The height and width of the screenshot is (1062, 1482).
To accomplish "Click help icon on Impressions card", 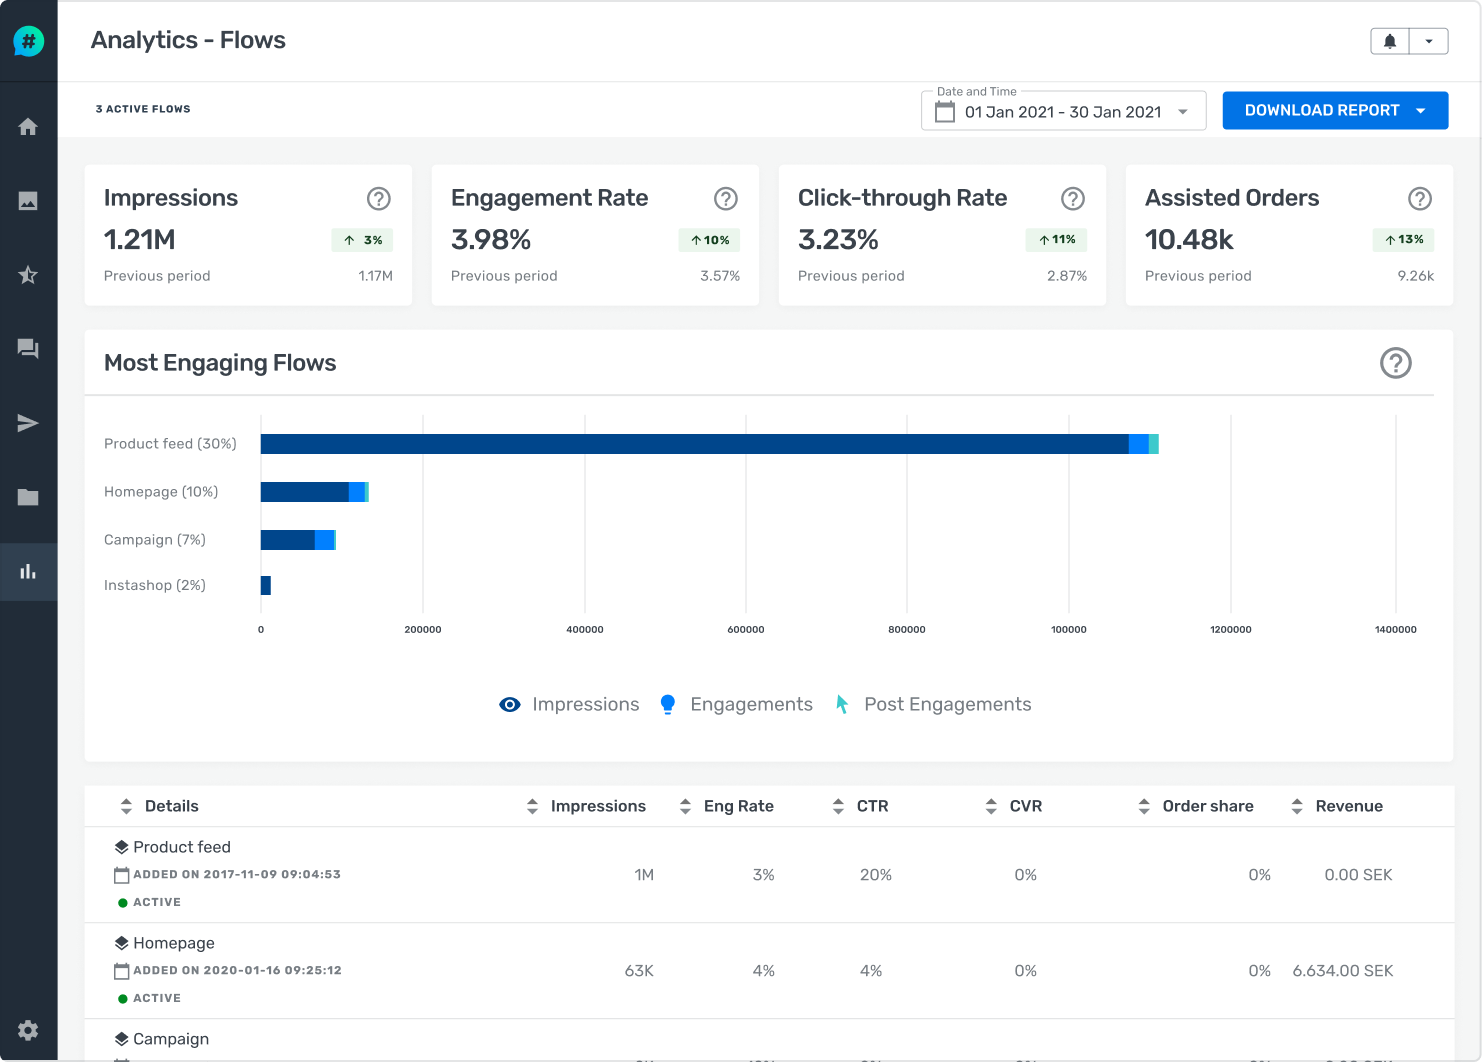I will point(378,199).
